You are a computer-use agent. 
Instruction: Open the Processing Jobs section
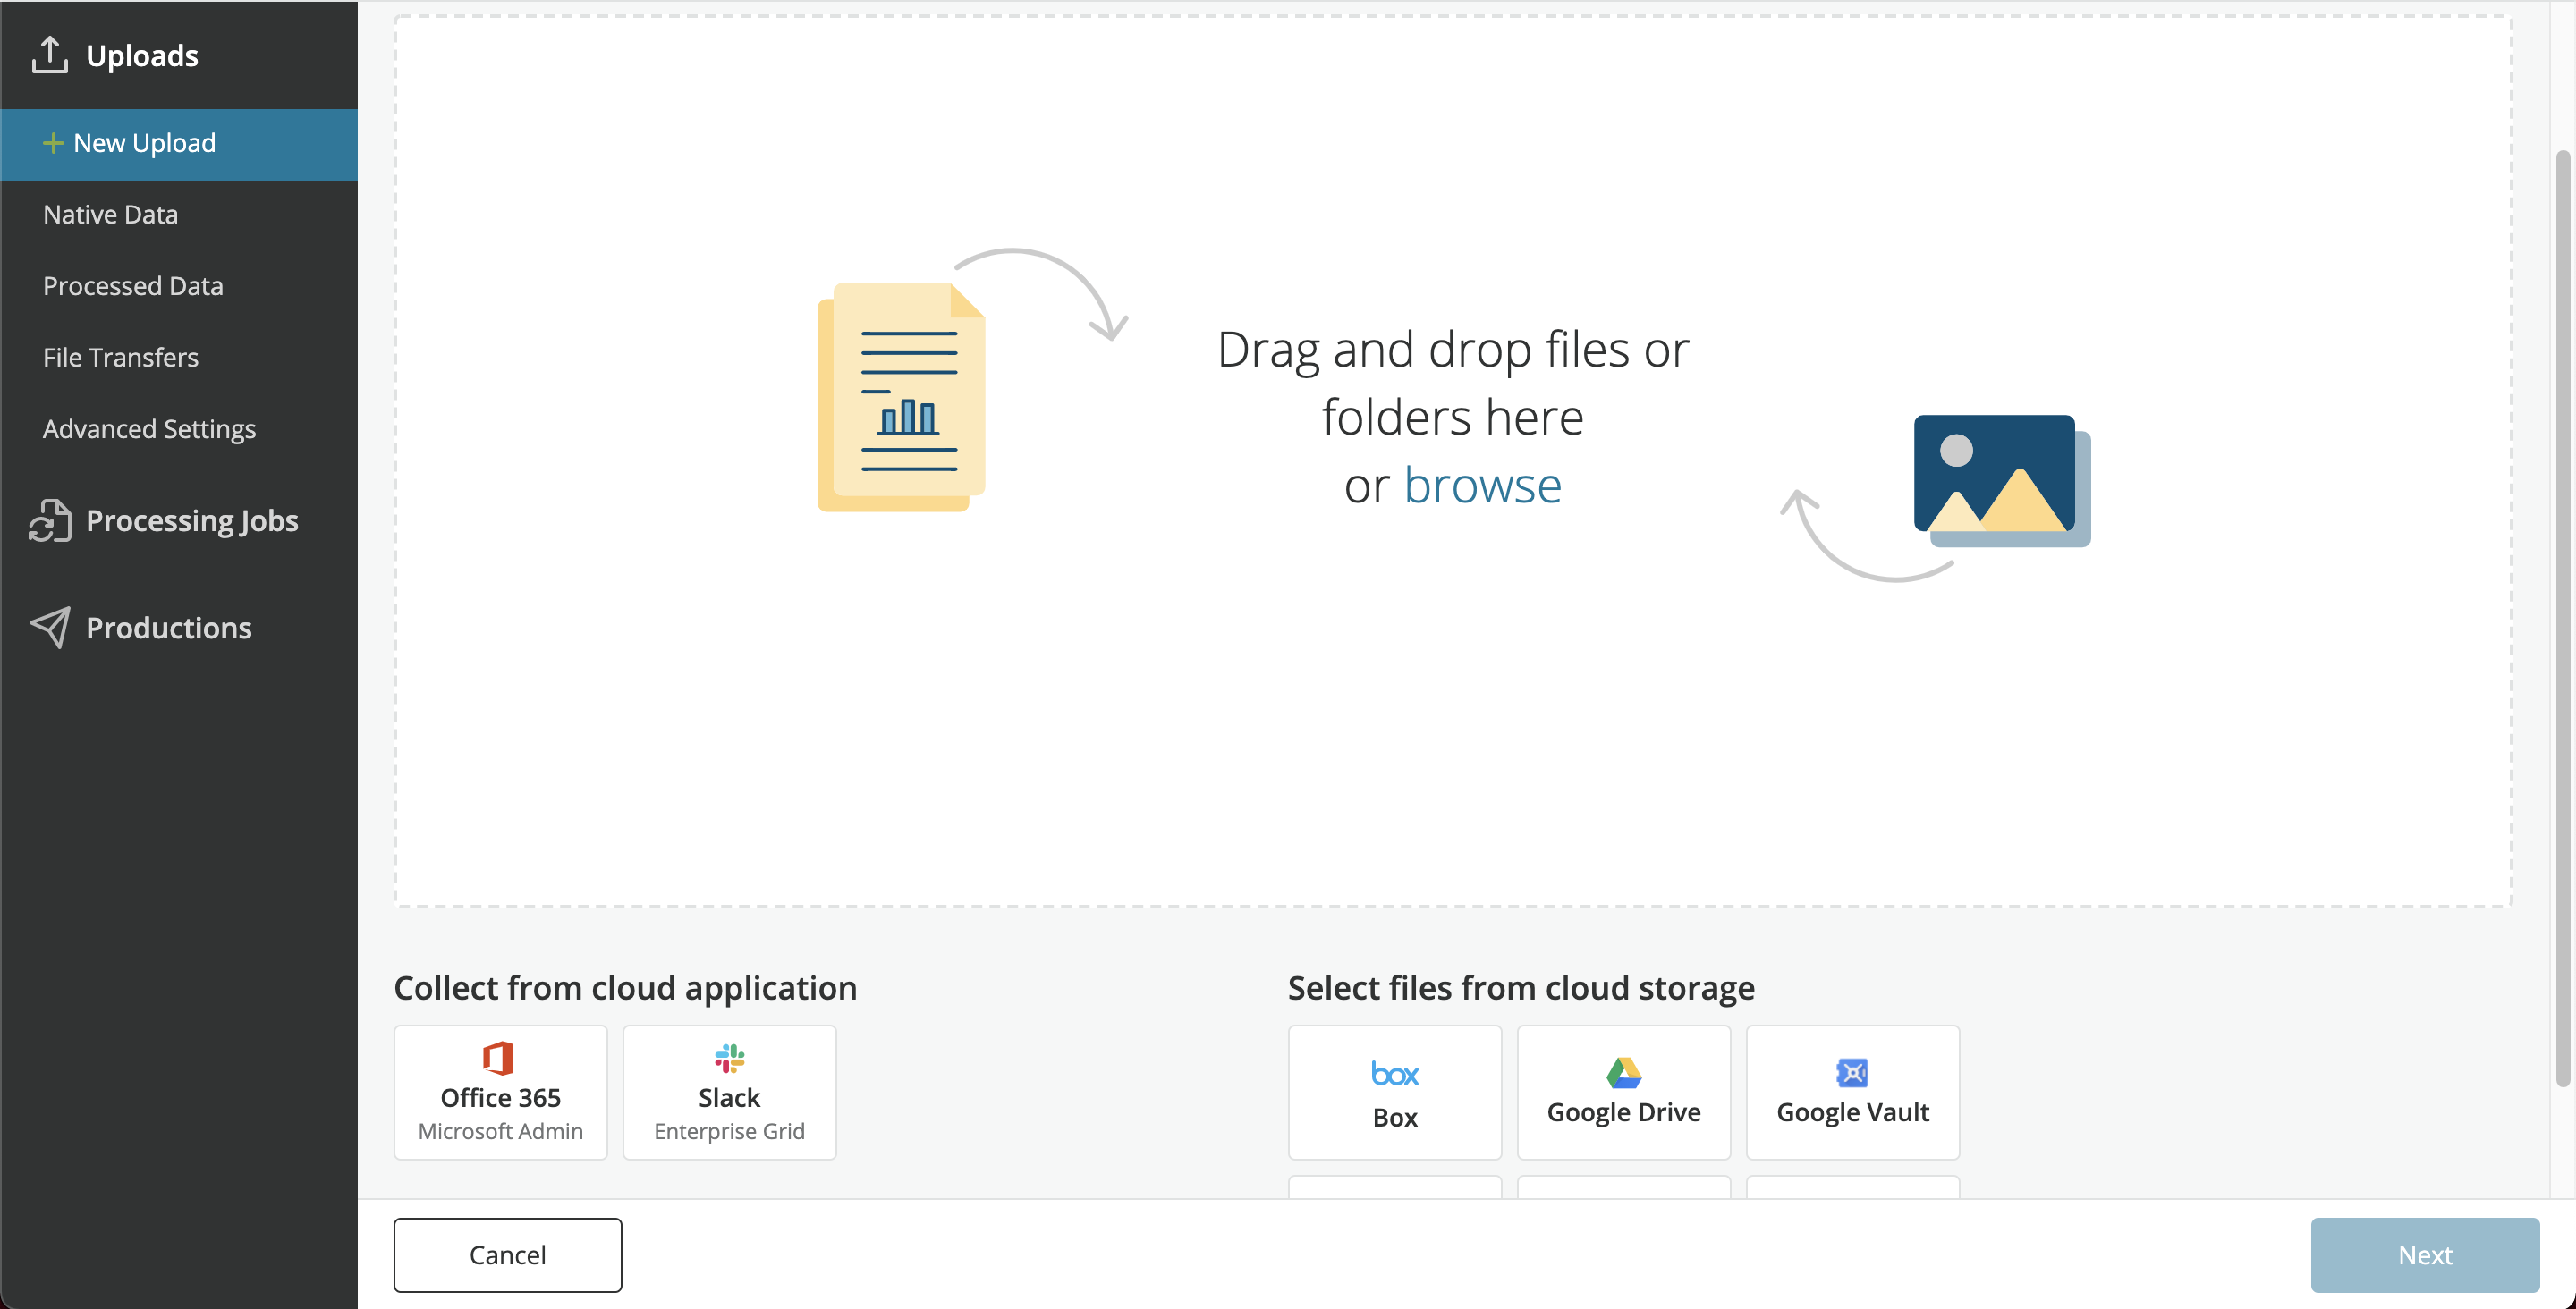pyautogui.click(x=191, y=520)
